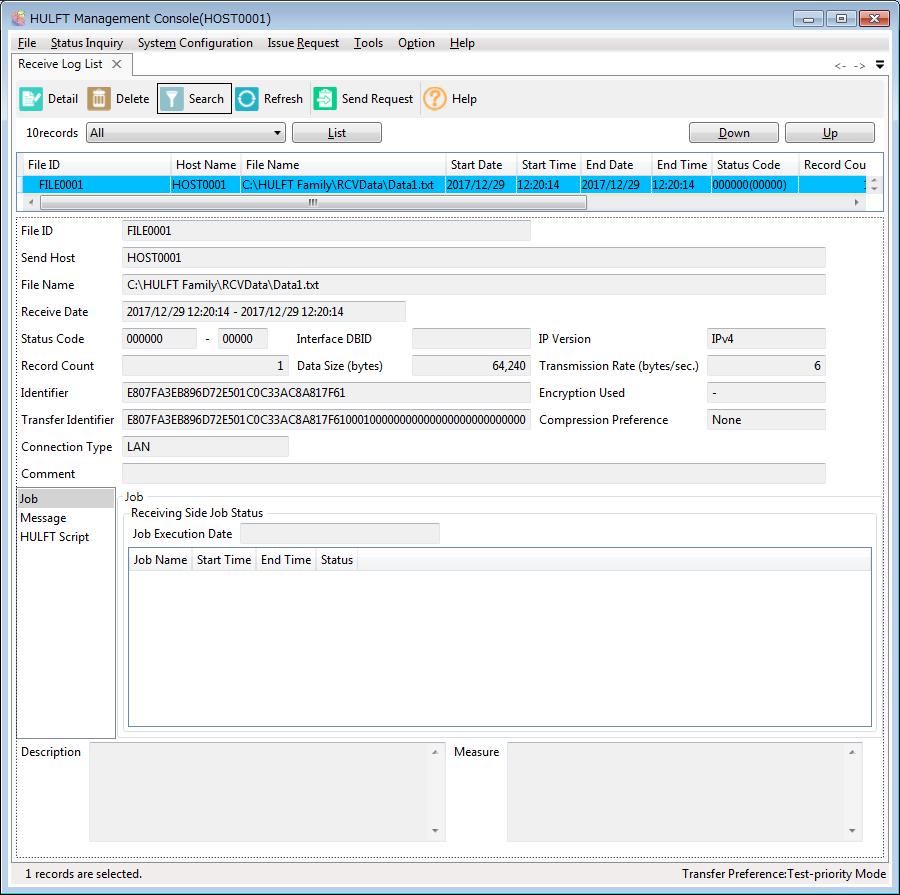The image size is (900, 895).
Task: Sort by the Status Code column header
Action: (x=755, y=165)
